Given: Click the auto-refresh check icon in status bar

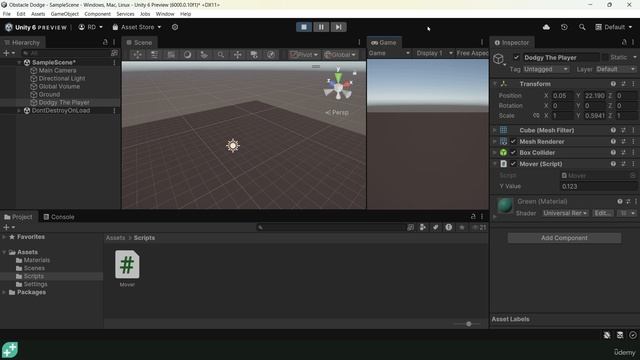Looking at the screenshot, I should point(633,335).
